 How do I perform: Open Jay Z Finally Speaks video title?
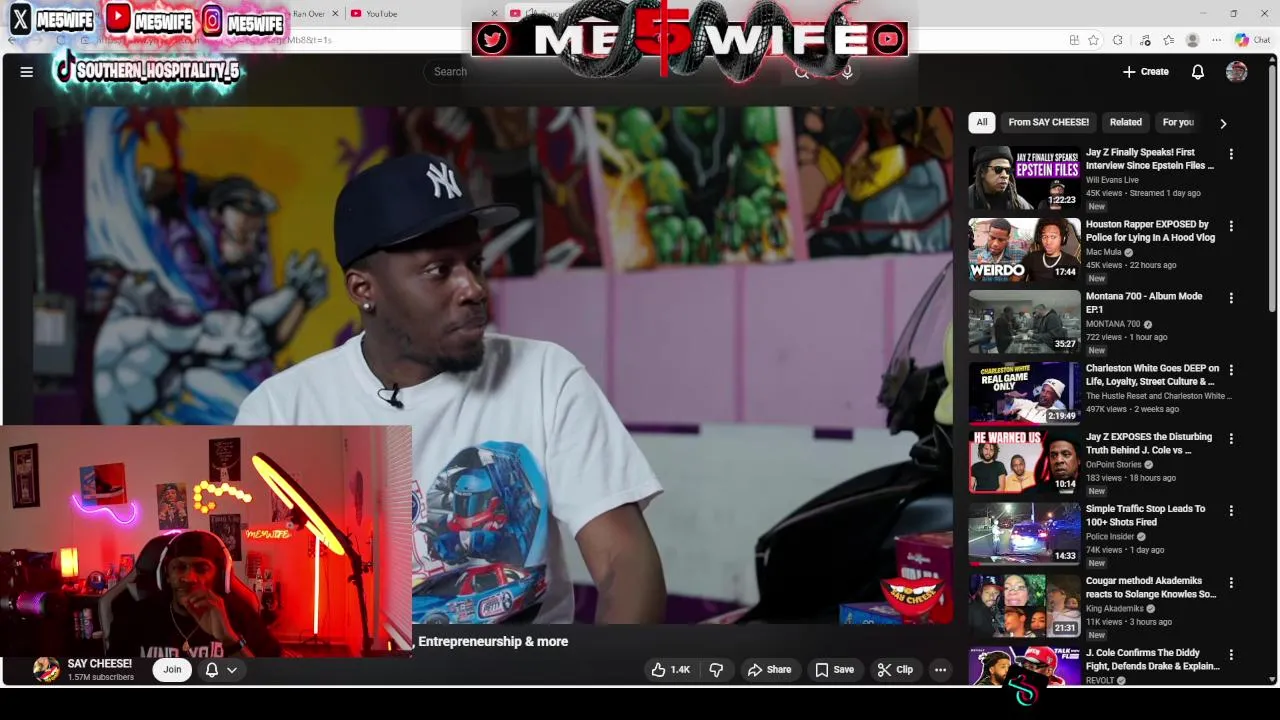[1150, 159]
